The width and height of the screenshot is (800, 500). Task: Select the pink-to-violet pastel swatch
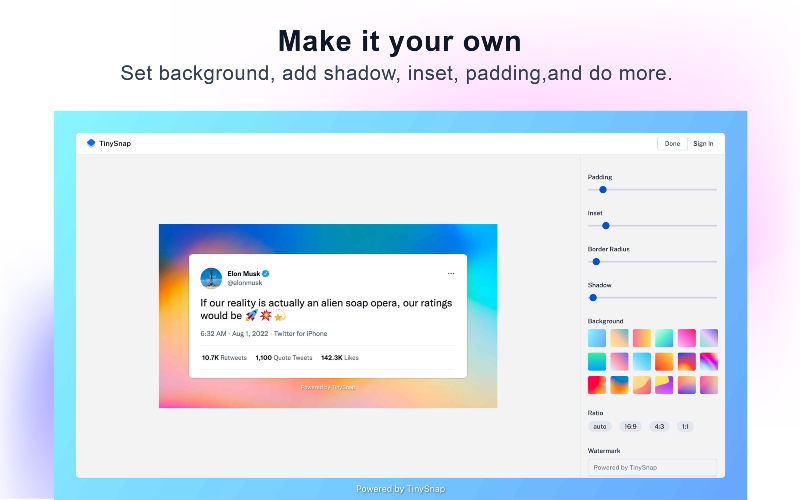point(619,361)
